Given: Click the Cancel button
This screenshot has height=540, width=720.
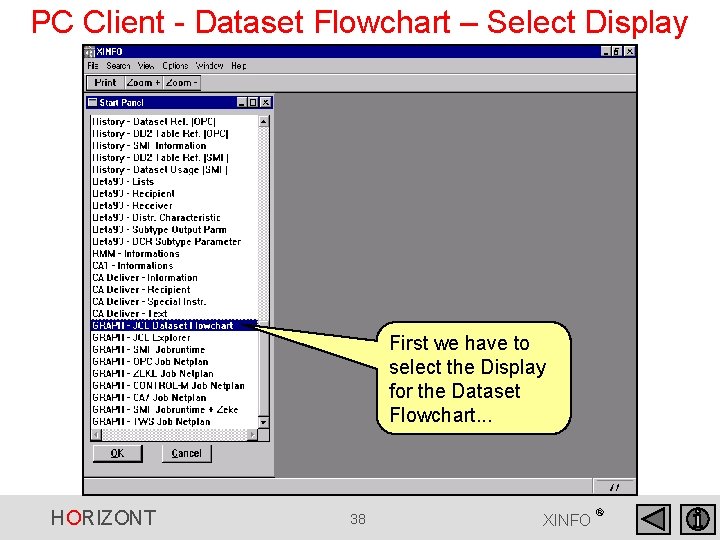Looking at the screenshot, I should pyautogui.click(x=186, y=453).
